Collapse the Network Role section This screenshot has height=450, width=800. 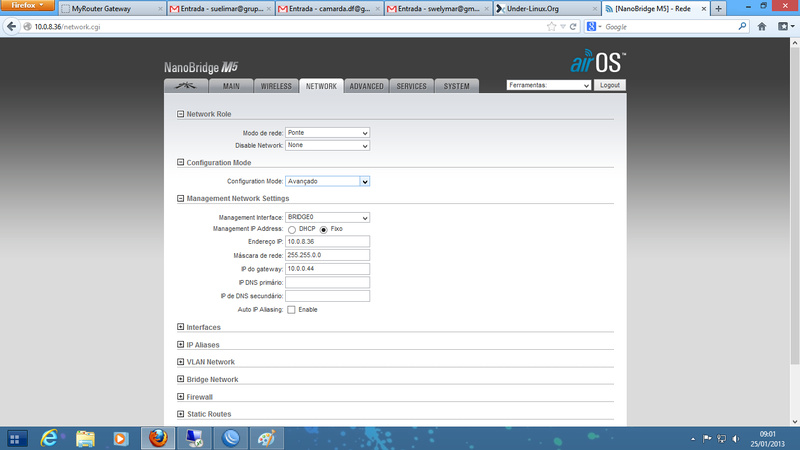pos(180,114)
